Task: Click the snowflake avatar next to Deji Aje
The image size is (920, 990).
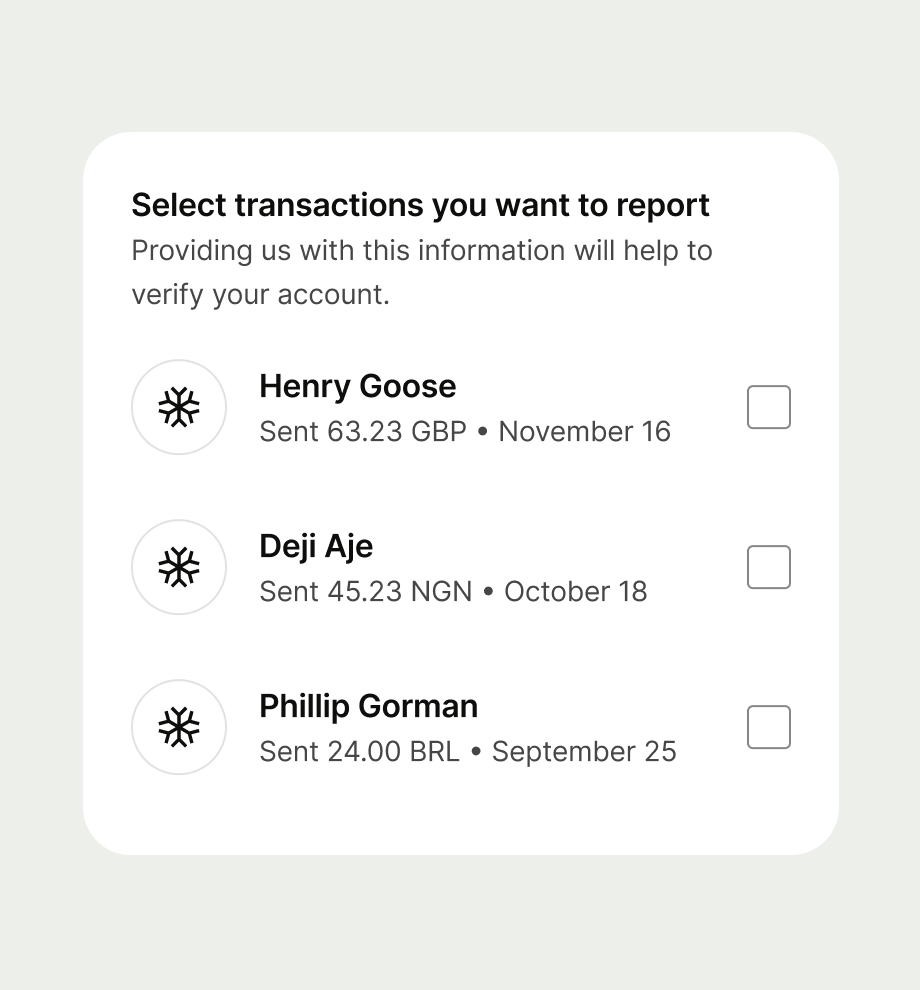Action: pos(179,567)
